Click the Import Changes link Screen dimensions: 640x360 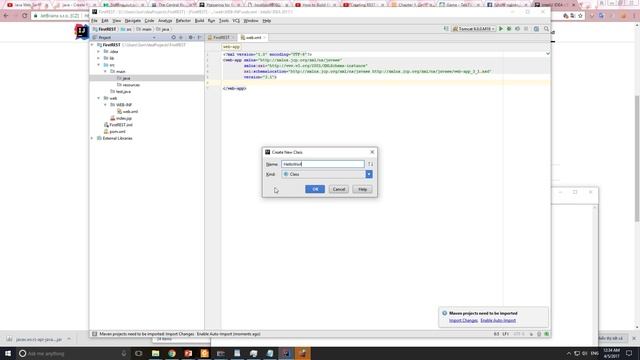(463, 321)
